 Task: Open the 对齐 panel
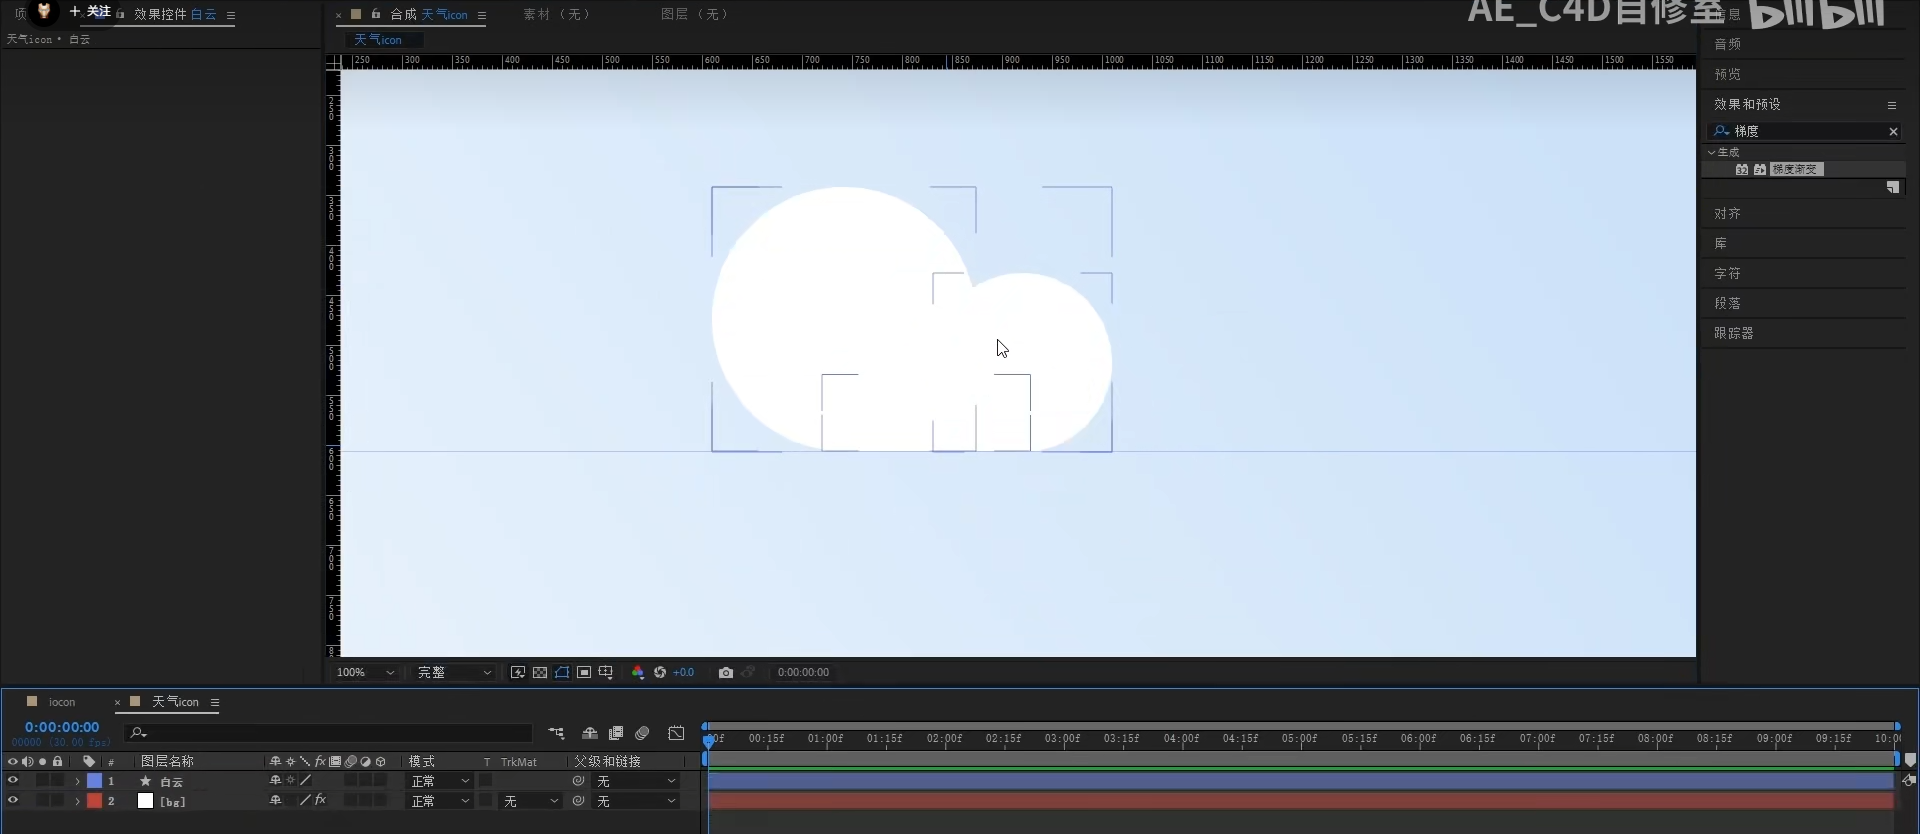coord(1727,214)
